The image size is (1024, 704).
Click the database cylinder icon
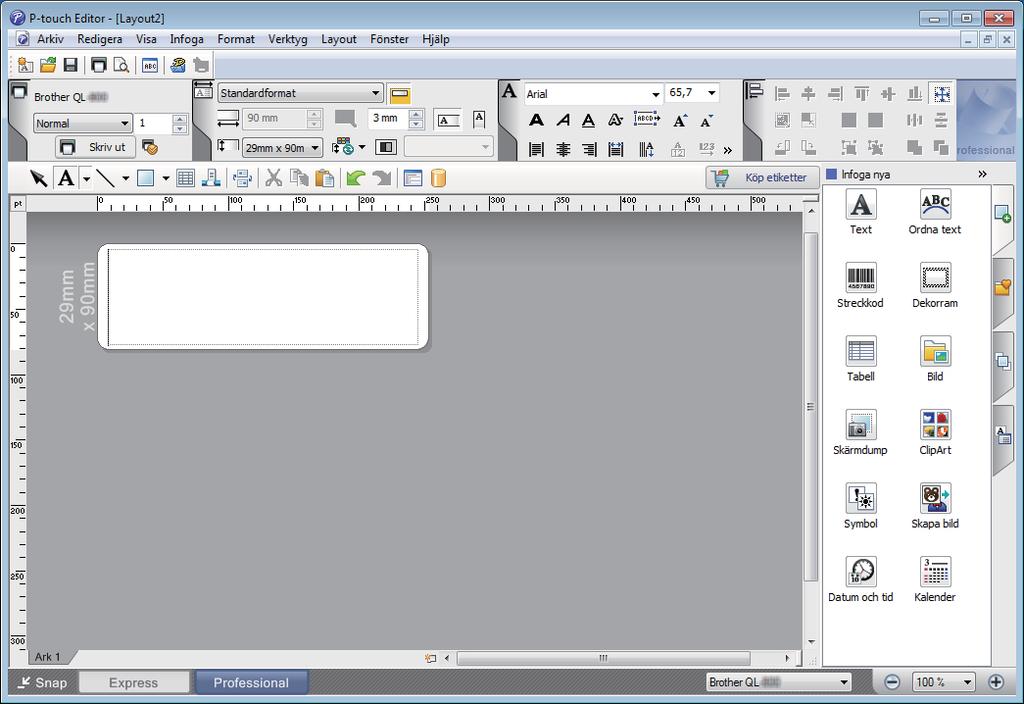[439, 178]
